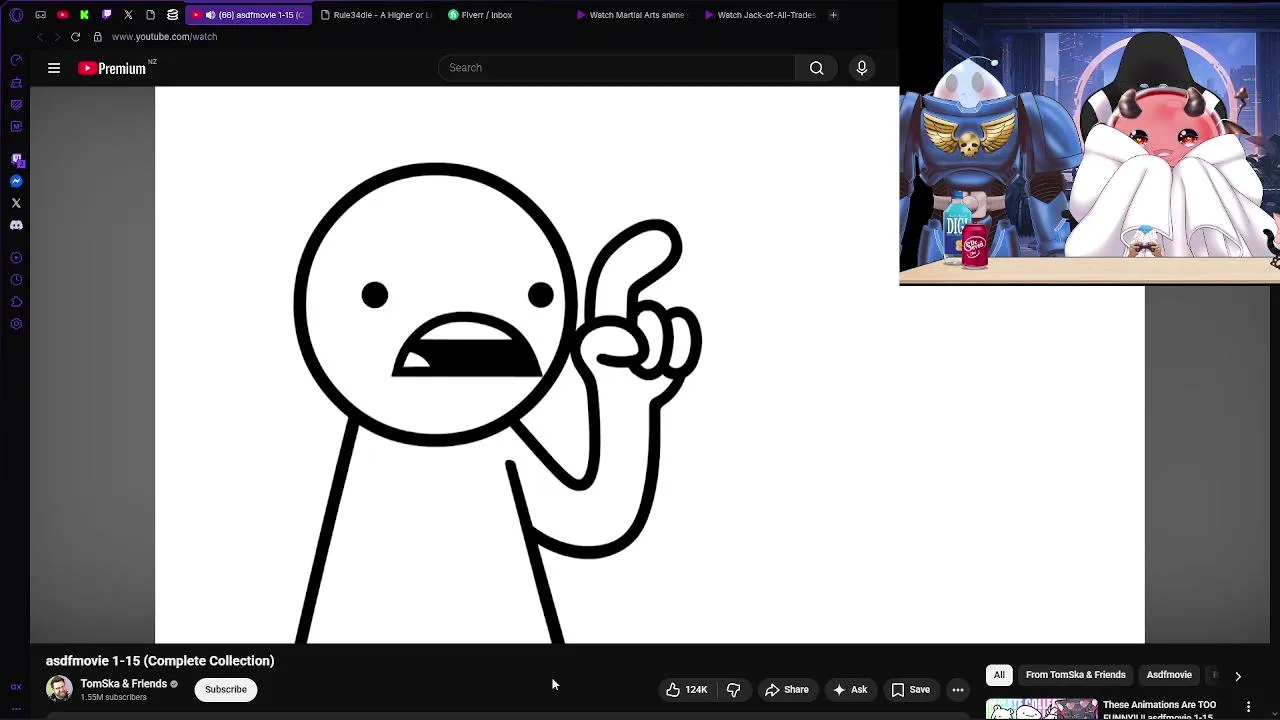Click the video title asdfmovie 1-15 (Complete Collection)

point(160,661)
